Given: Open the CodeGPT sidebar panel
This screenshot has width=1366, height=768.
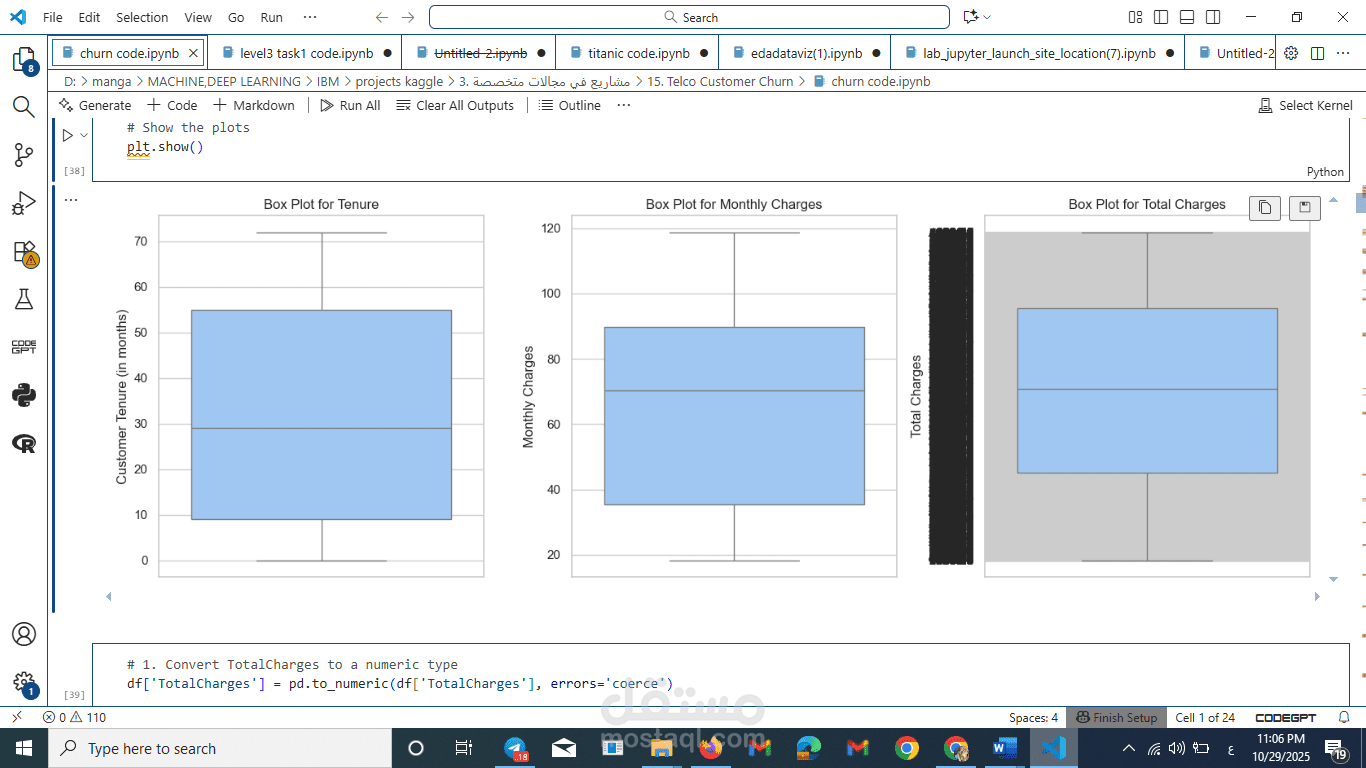Looking at the screenshot, I should tap(24, 347).
